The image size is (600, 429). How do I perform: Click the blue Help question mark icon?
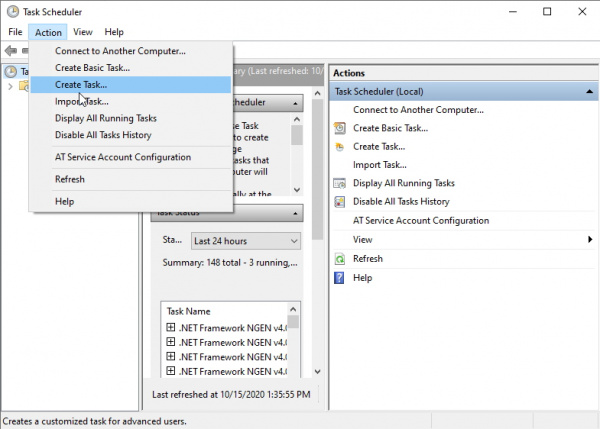pos(339,278)
